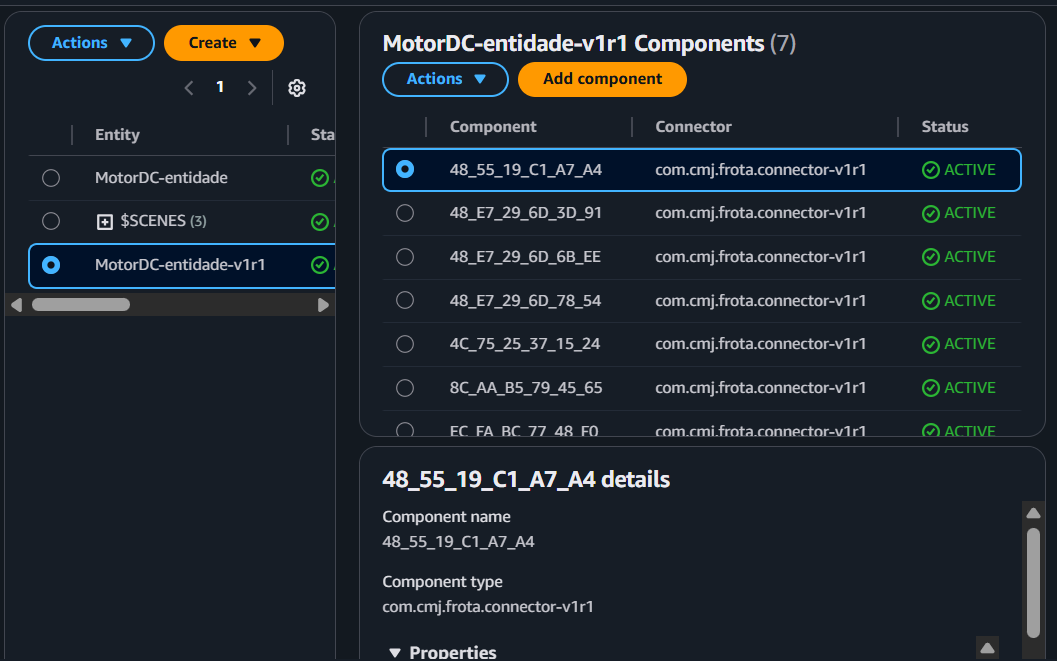Collapse the Properties section
Screen dimensions: 1057x661
click(x=396, y=652)
